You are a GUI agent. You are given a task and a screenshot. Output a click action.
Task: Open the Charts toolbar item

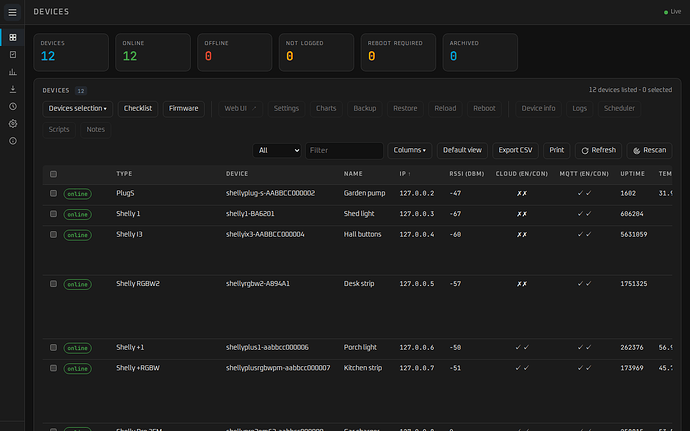click(326, 109)
